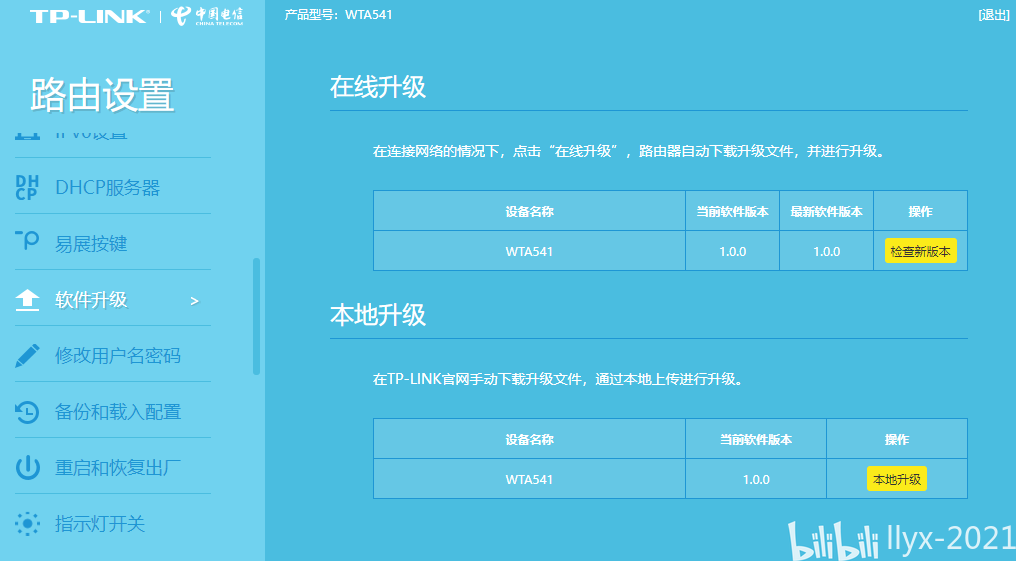Click the 最新软件版本 column header
The height and width of the screenshot is (561, 1016).
[826, 211]
